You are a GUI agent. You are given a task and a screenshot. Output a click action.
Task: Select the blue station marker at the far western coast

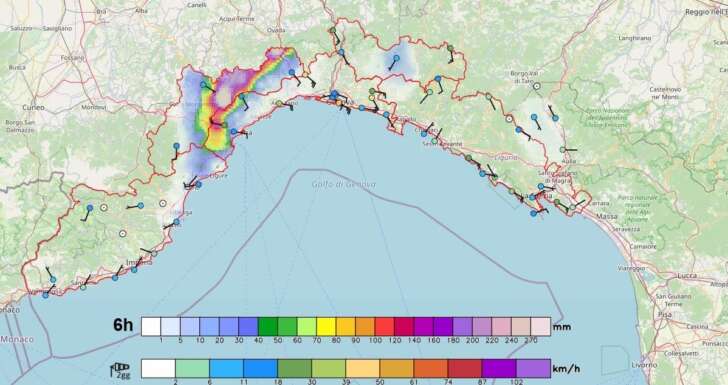(46, 295)
